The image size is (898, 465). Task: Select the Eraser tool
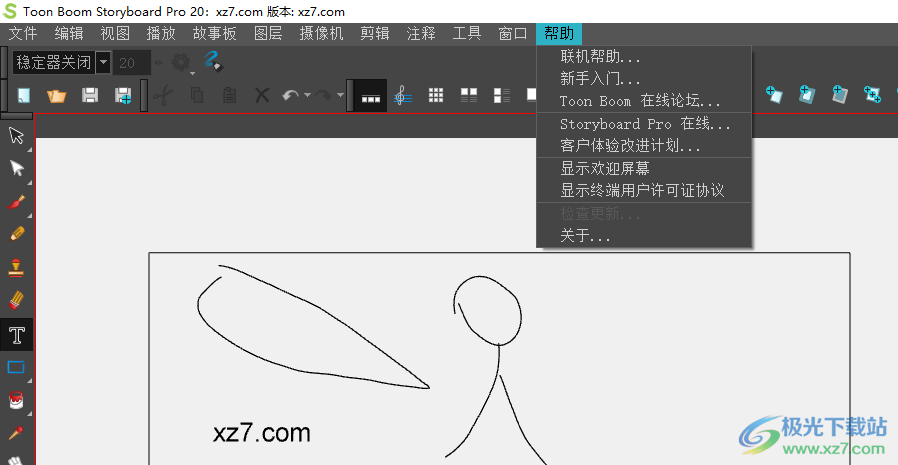click(x=16, y=300)
